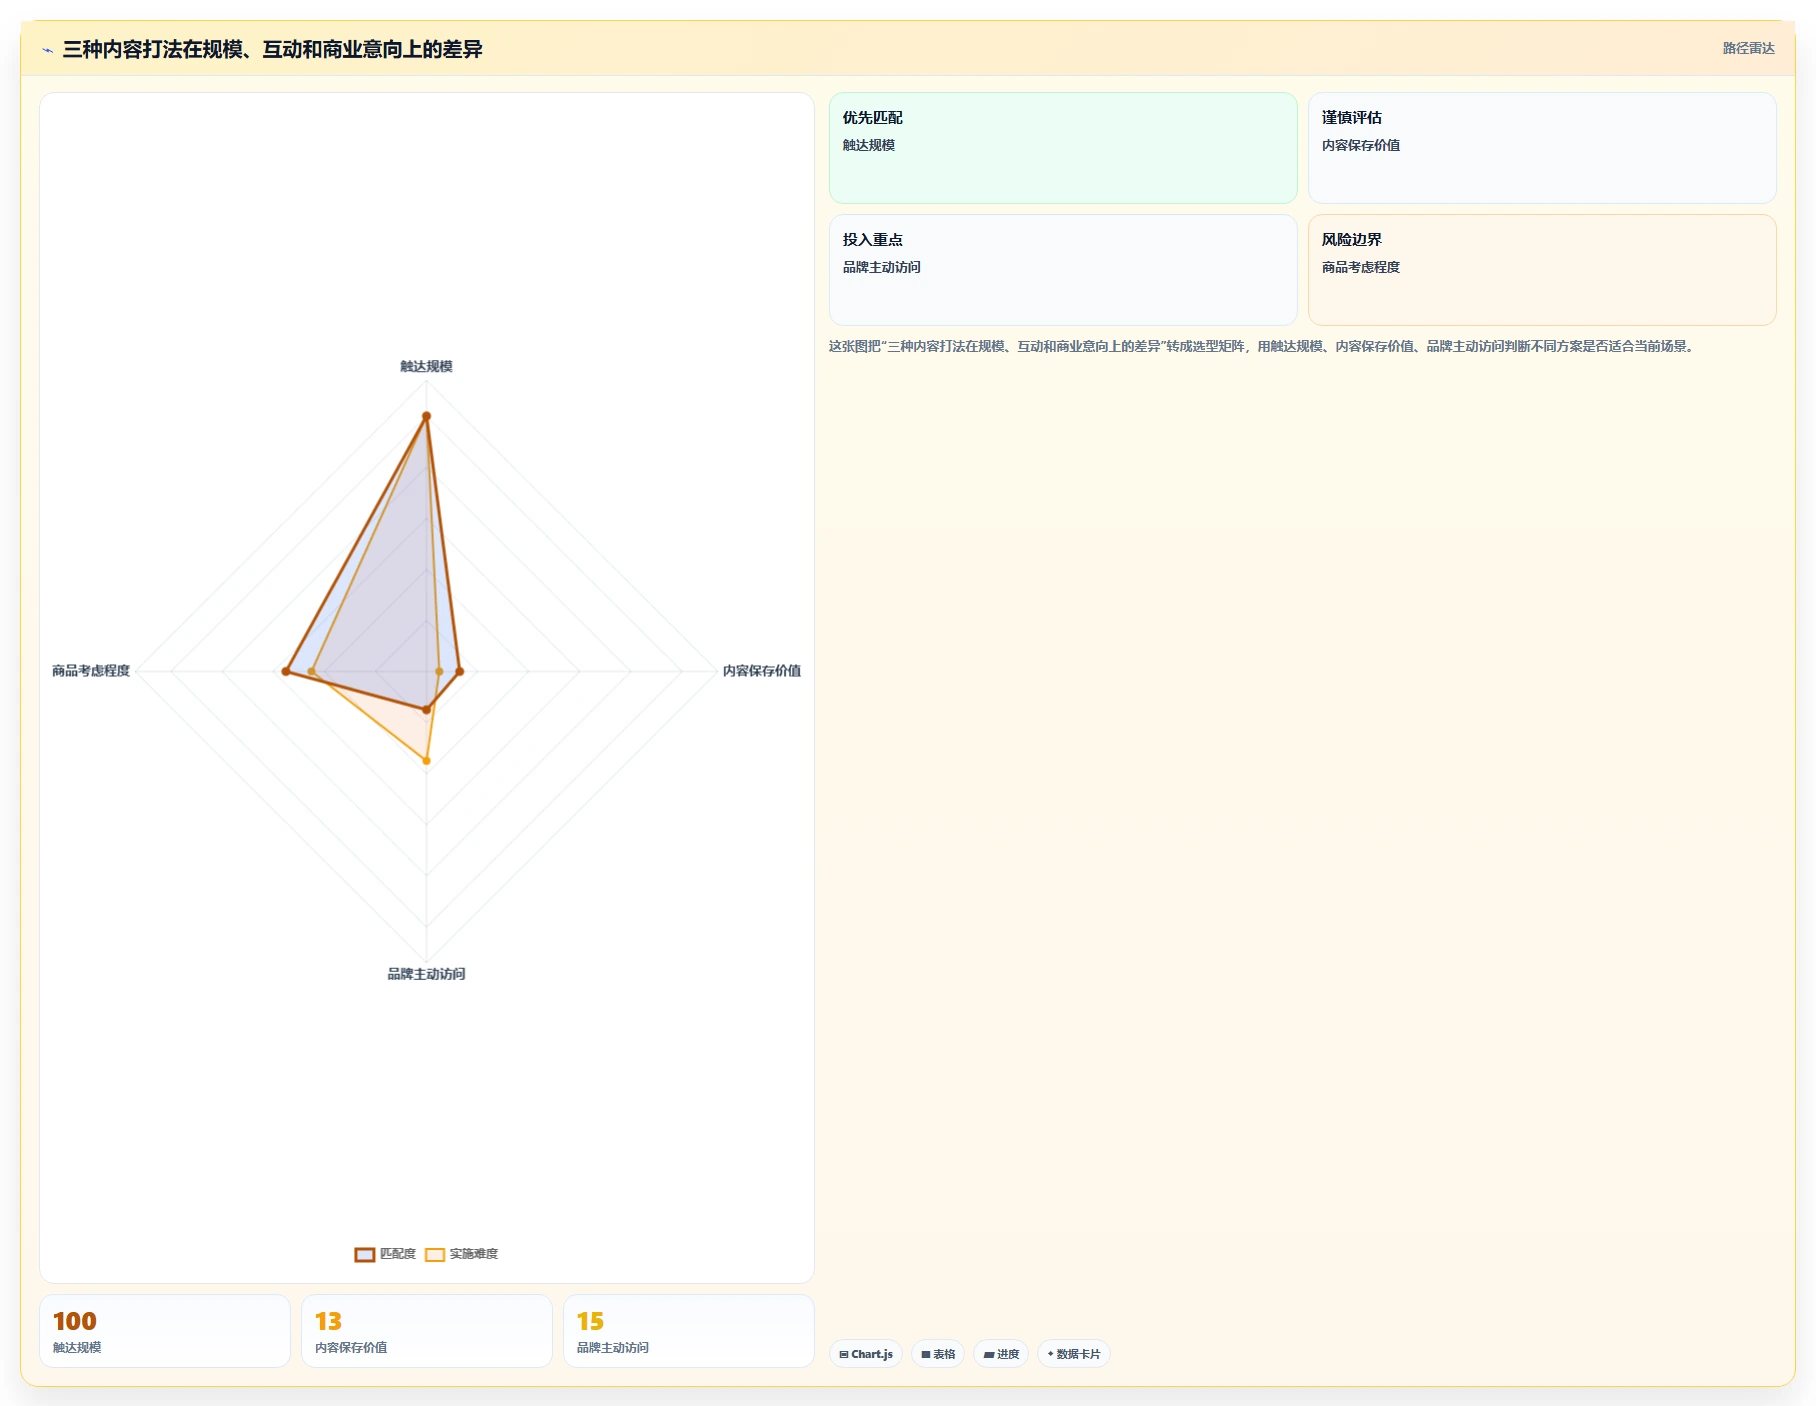
Task: Toggle the 匹配度 legend series
Action: (385, 1254)
